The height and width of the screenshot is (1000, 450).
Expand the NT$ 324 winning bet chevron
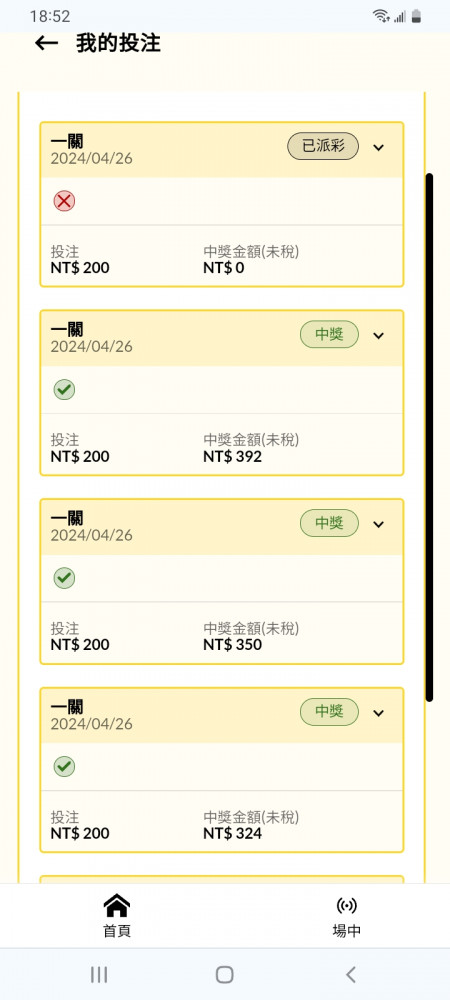[x=379, y=712]
